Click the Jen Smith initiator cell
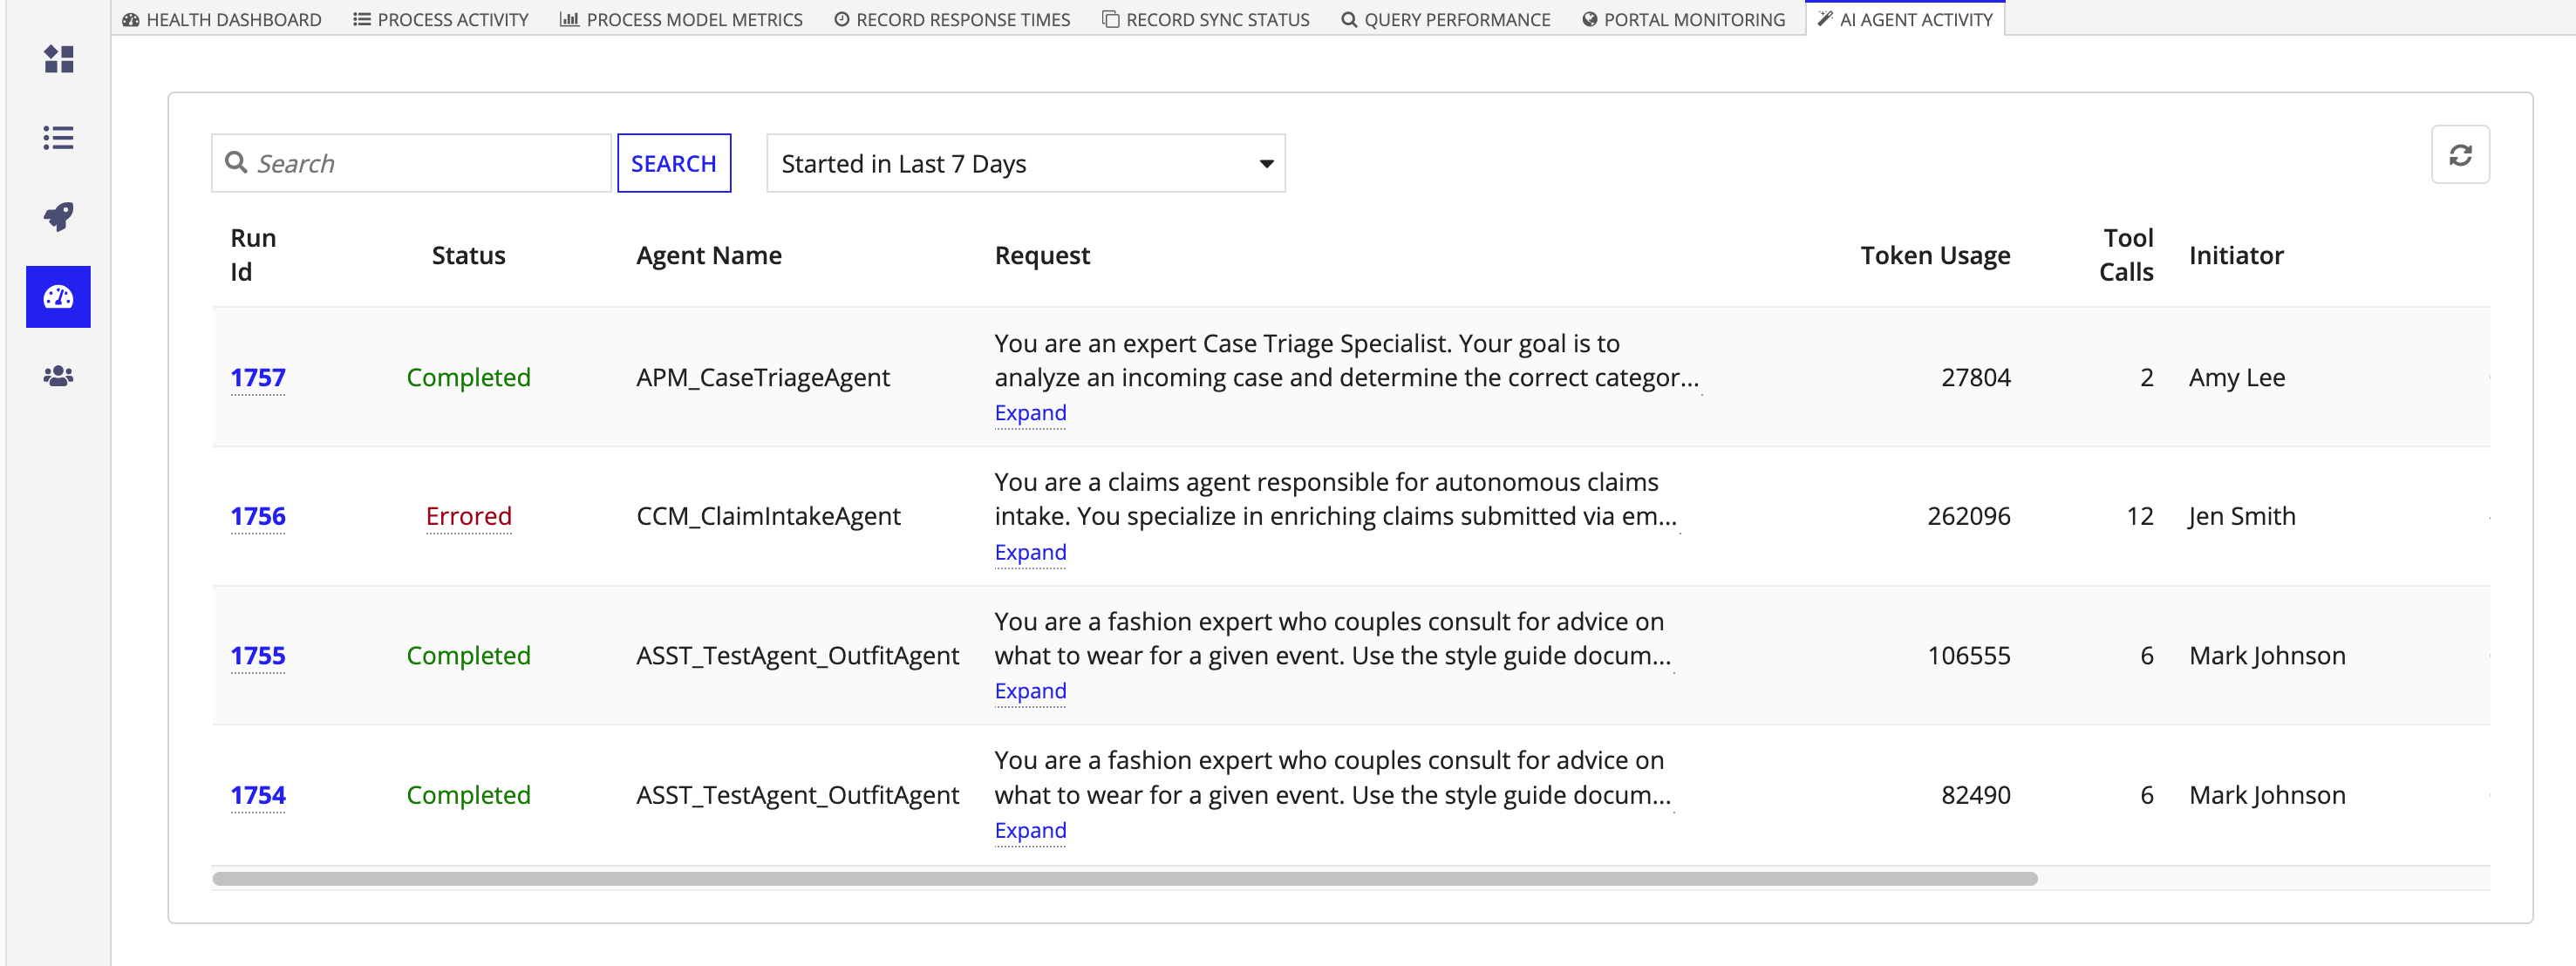The height and width of the screenshot is (966, 2576). tap(2242, 517)
